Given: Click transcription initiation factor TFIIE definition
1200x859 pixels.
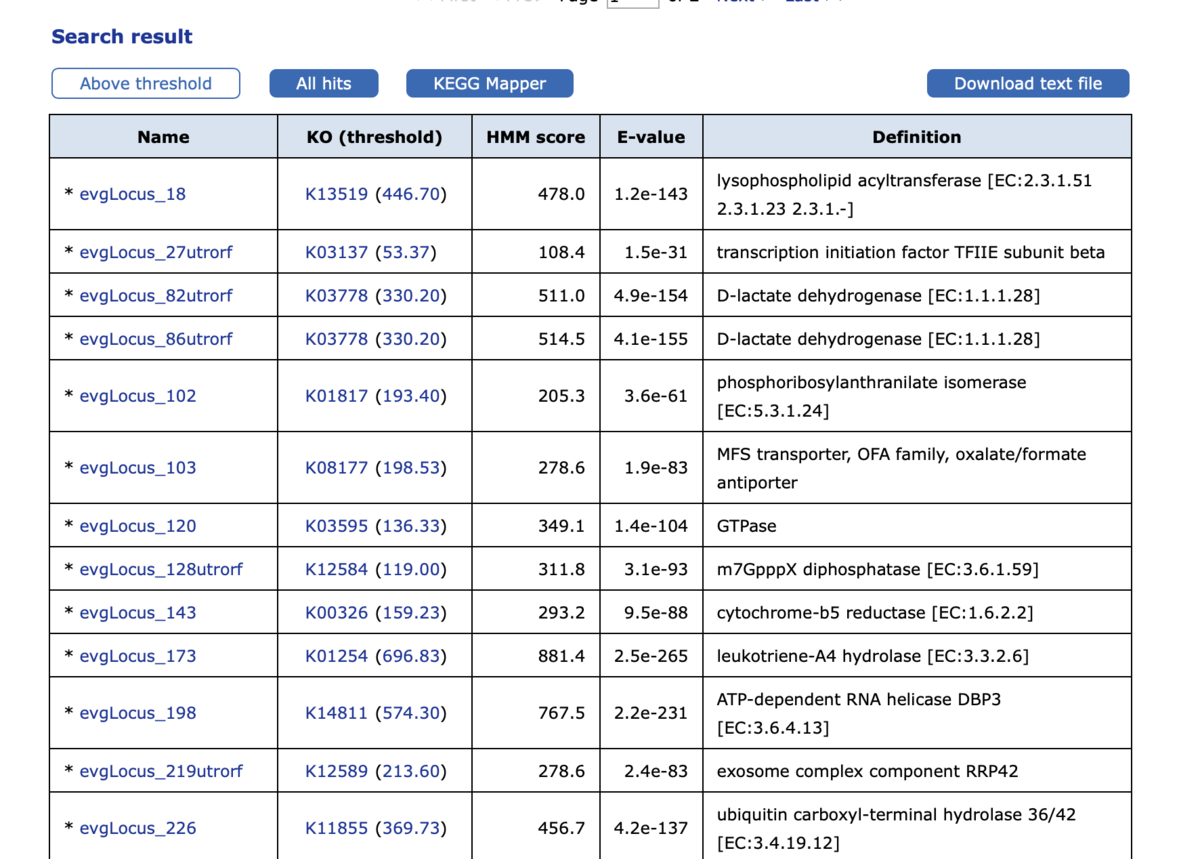Looking at the screenshot, I should pos(911,252).
